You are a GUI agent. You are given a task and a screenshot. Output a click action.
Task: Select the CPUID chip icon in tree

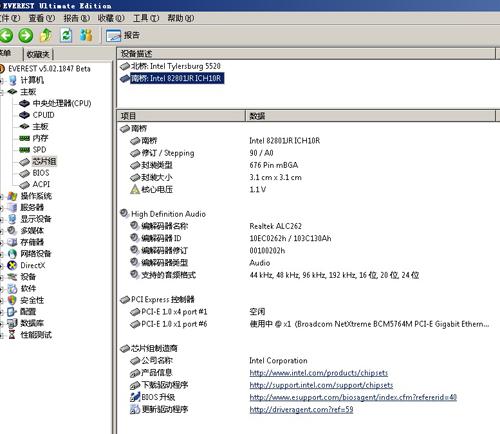click(x=24, y=115)
